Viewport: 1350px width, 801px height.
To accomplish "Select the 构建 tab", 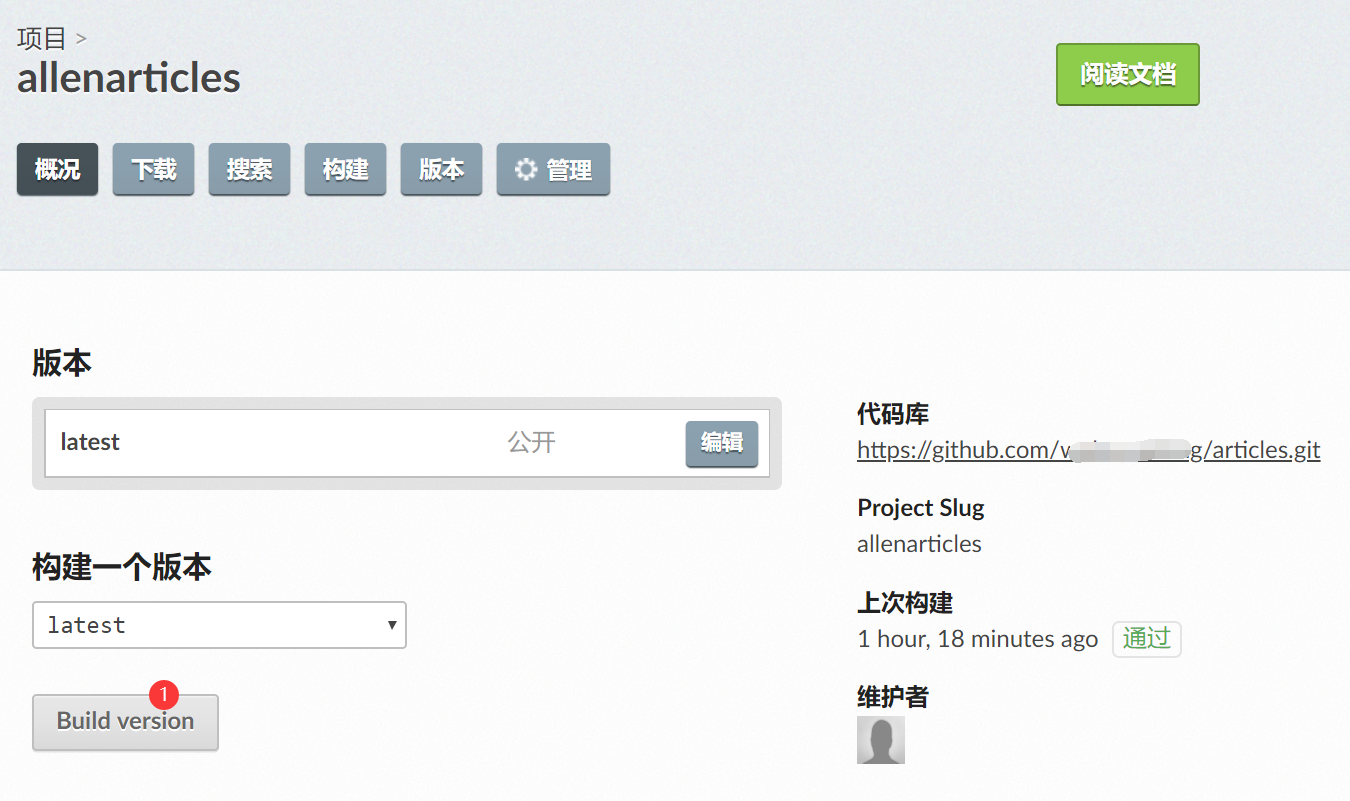I will [345, 170].
